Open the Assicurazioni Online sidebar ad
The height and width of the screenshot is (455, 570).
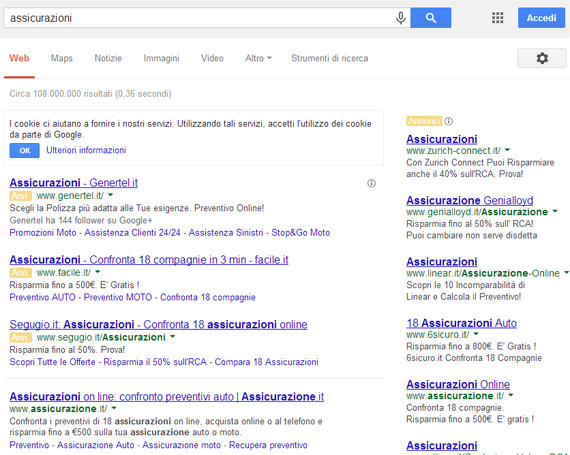[x=458, y=384]
